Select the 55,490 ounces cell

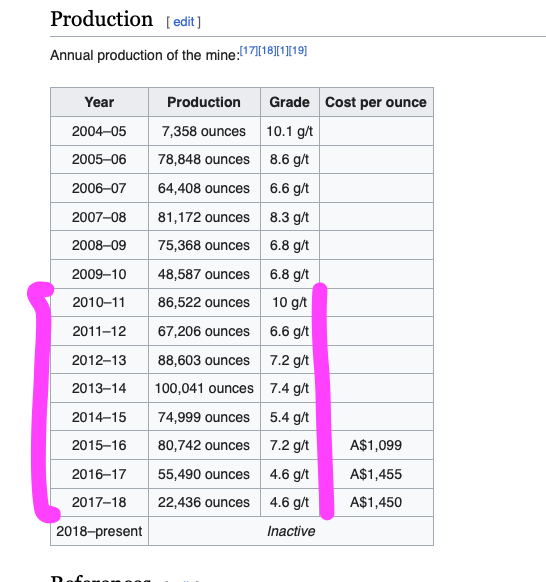(x=204, y=474)
